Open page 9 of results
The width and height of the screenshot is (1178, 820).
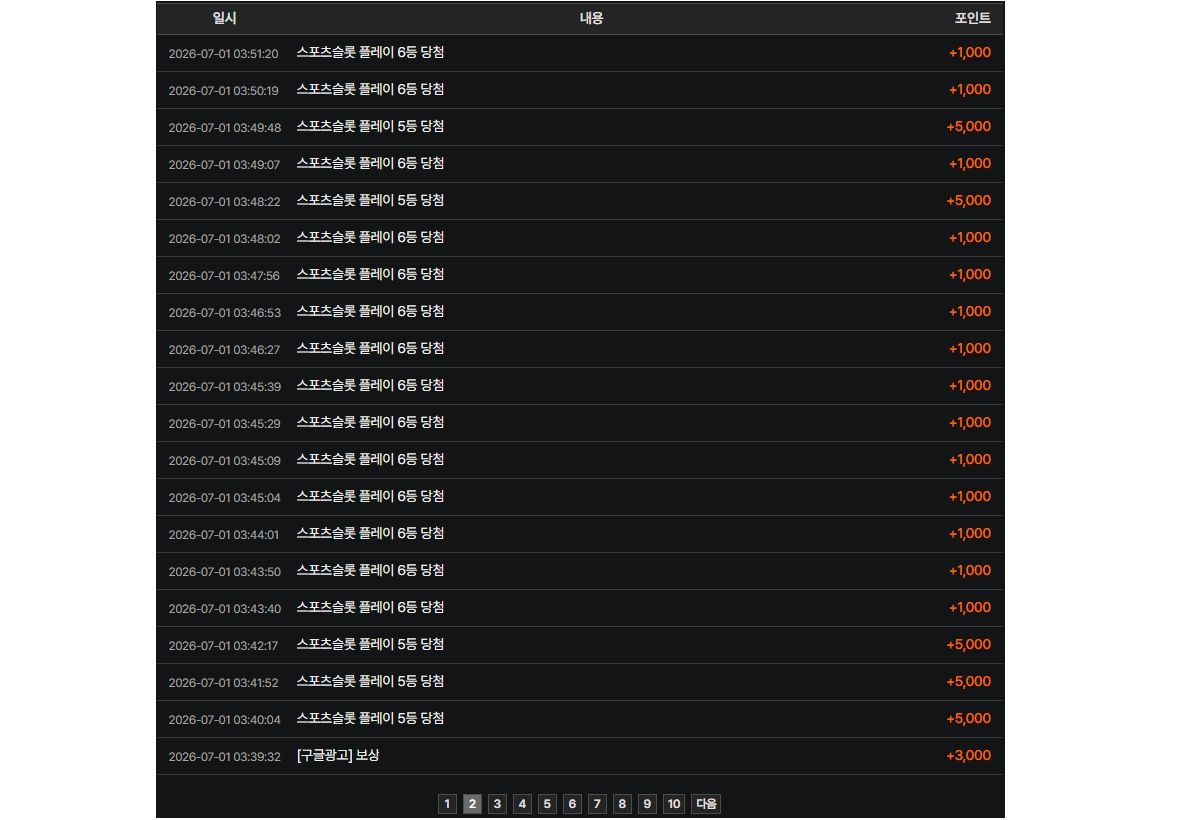(647, 803)
